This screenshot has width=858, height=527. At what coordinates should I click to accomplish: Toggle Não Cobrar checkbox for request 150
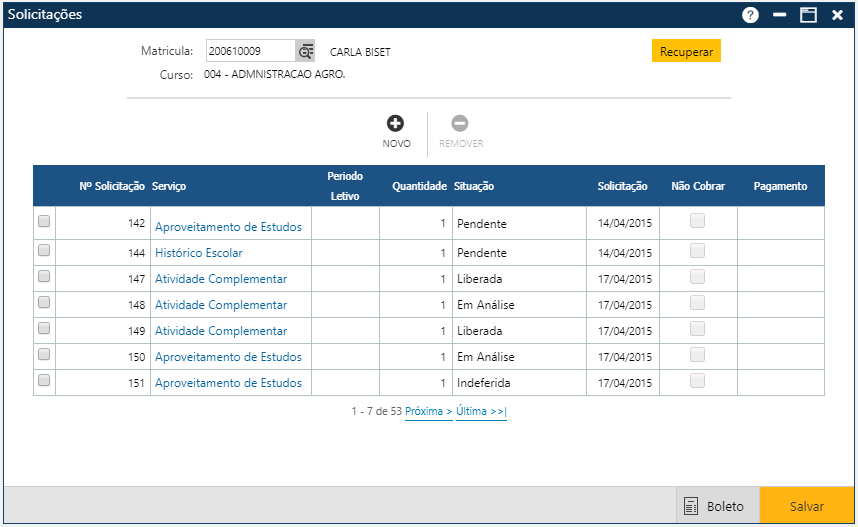pos(697,355)
